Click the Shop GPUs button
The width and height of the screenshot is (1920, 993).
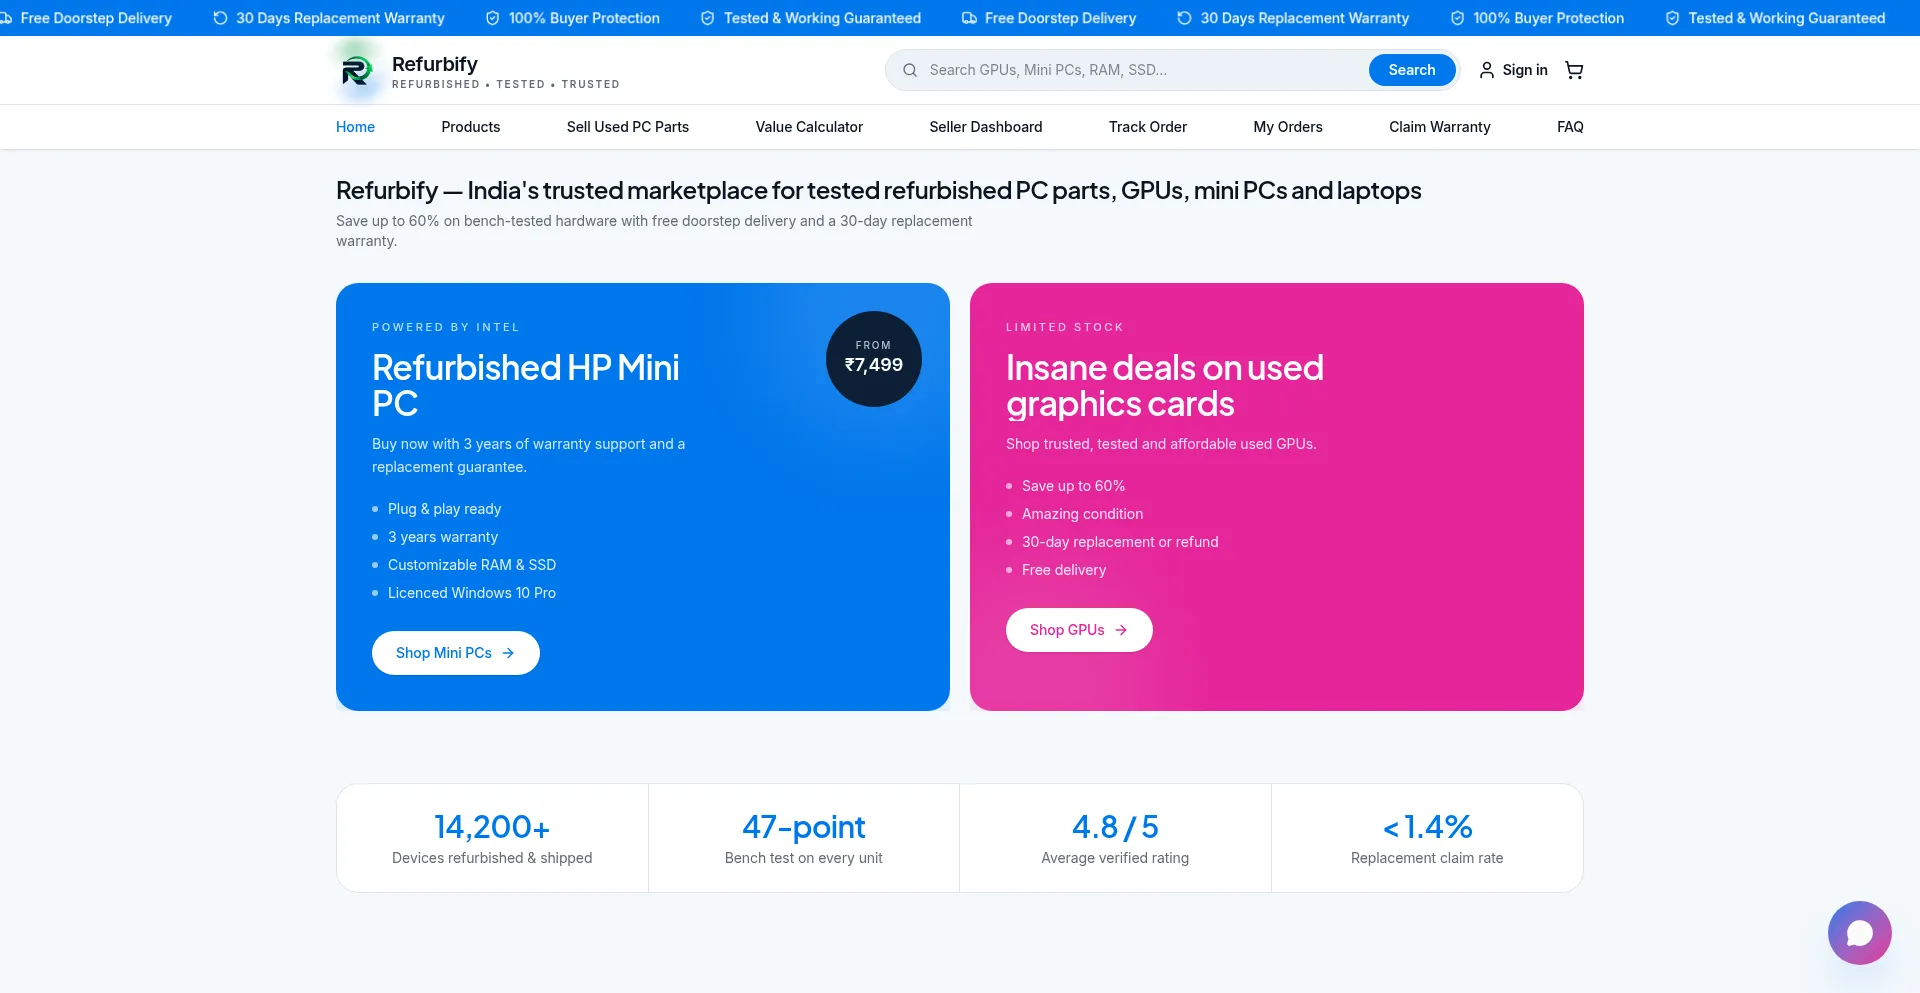[x=1079, y=630]
